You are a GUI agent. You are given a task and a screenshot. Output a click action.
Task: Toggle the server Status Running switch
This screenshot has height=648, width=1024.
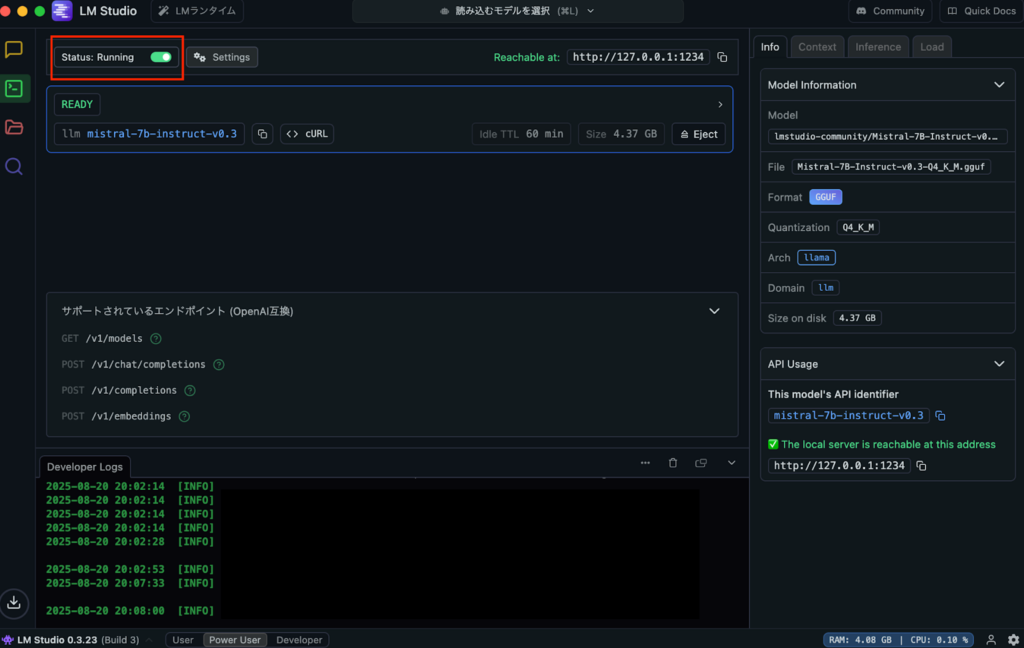[x=160, y=57]
